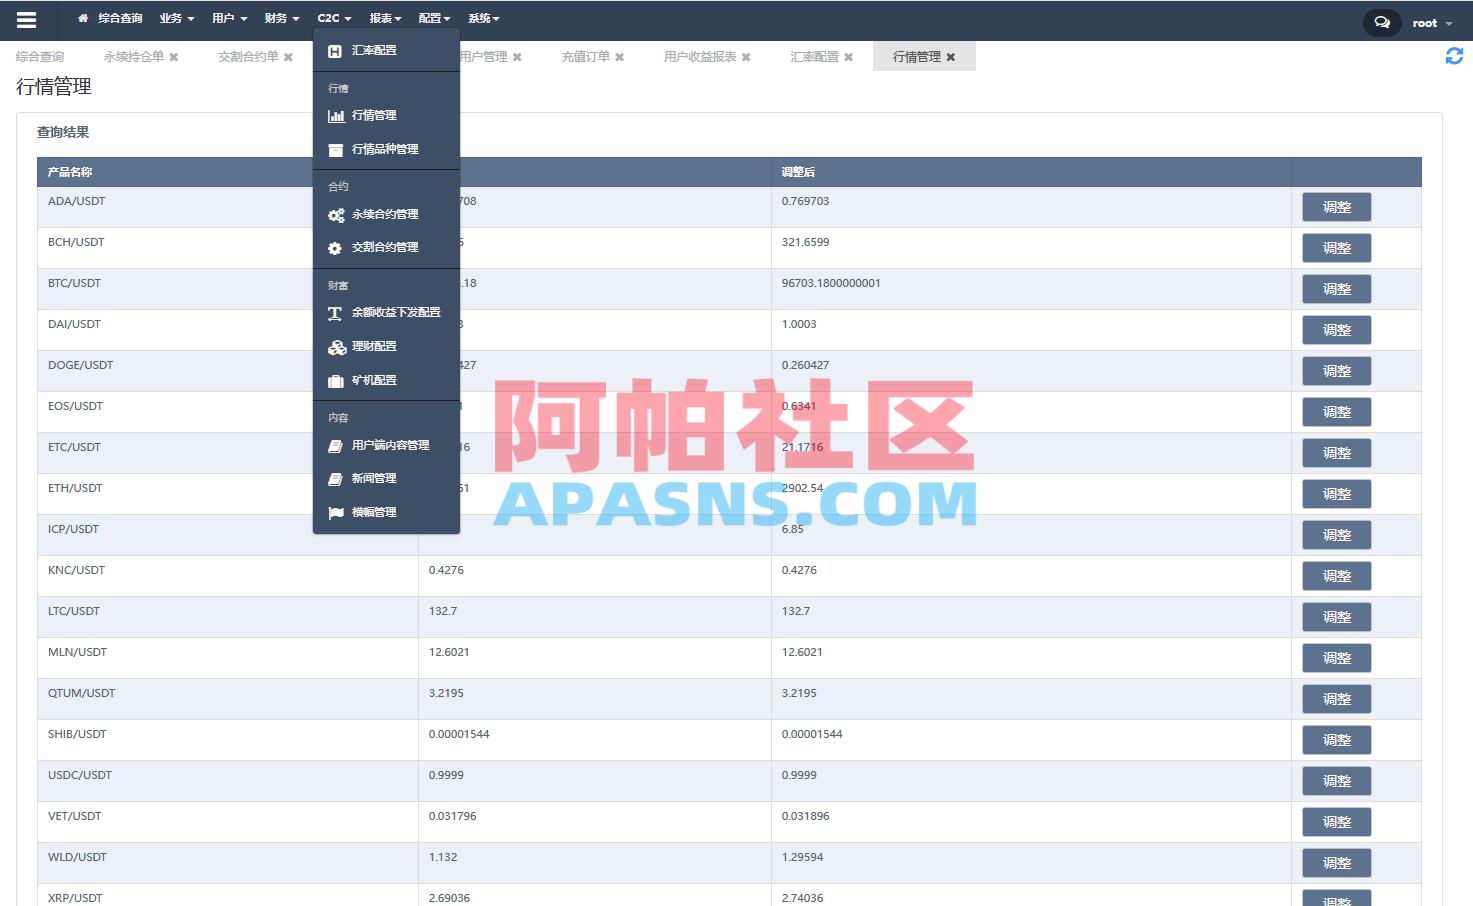The width and height of the screenshot is (1473, 906).
Task: Switch to the 充值订单 tab
Action: pos(586,56)
